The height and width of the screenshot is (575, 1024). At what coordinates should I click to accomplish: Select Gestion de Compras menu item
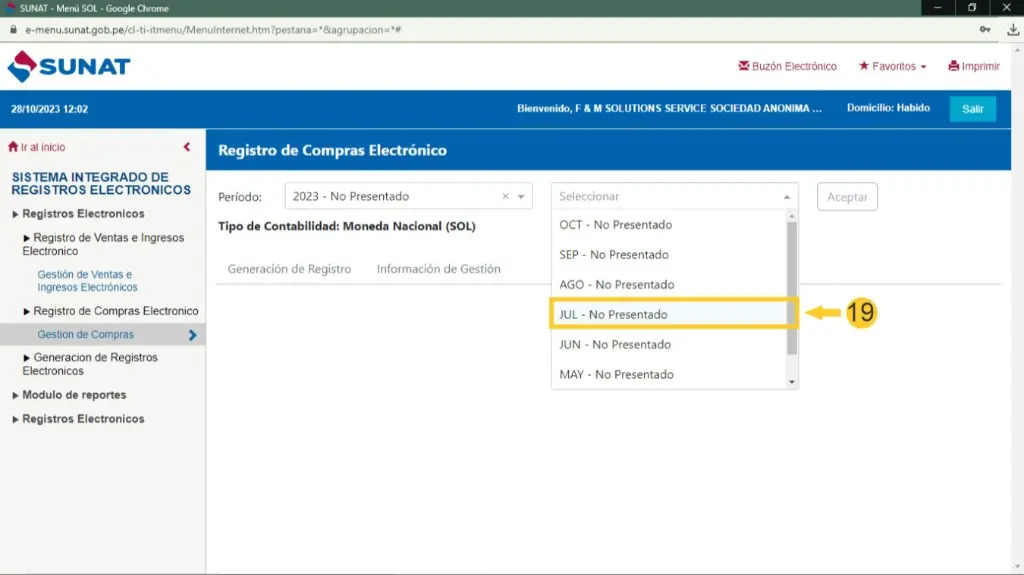85,335
